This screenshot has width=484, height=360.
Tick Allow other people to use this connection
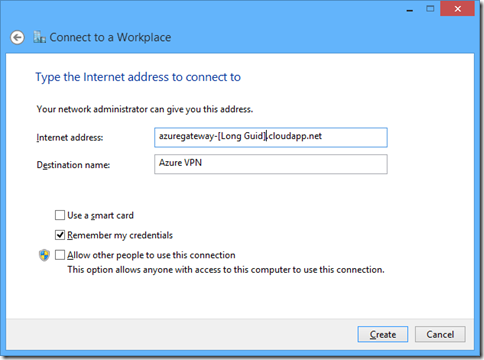tap(60, 255)
